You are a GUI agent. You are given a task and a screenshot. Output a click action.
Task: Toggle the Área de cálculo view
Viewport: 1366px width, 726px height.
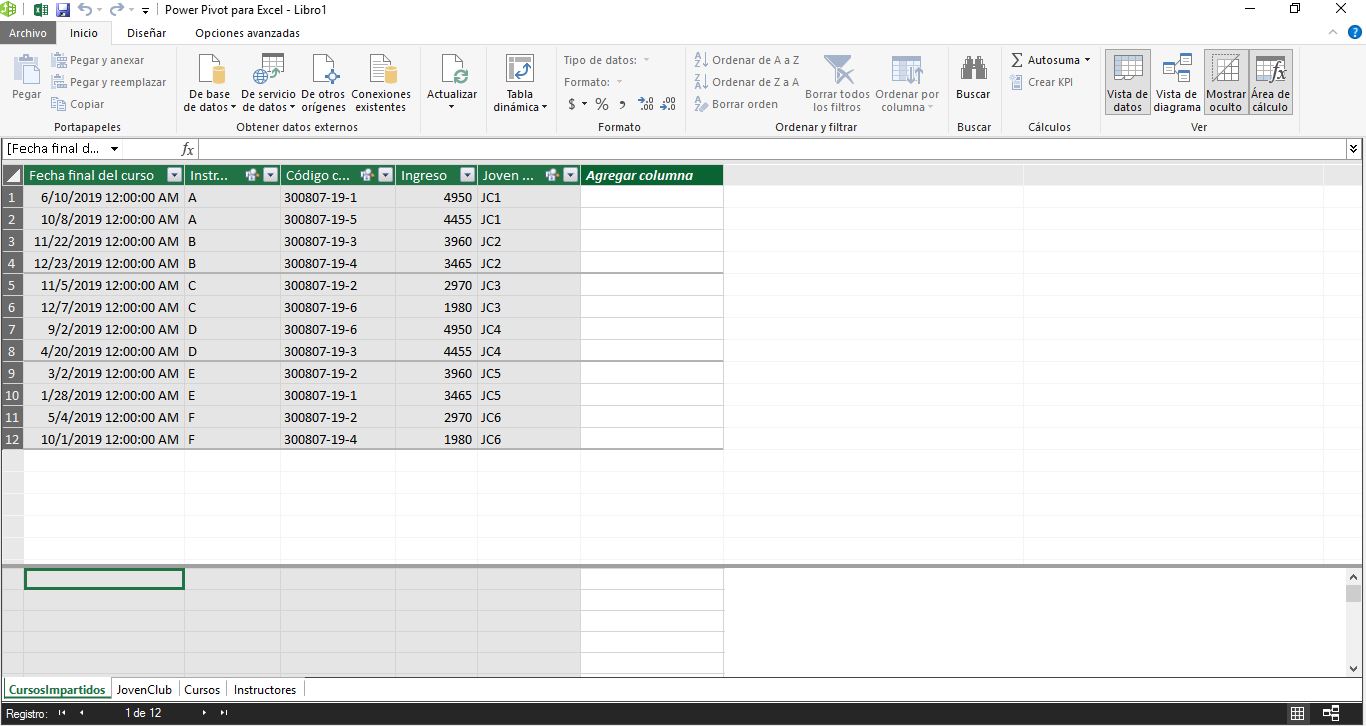point(1270,82)
